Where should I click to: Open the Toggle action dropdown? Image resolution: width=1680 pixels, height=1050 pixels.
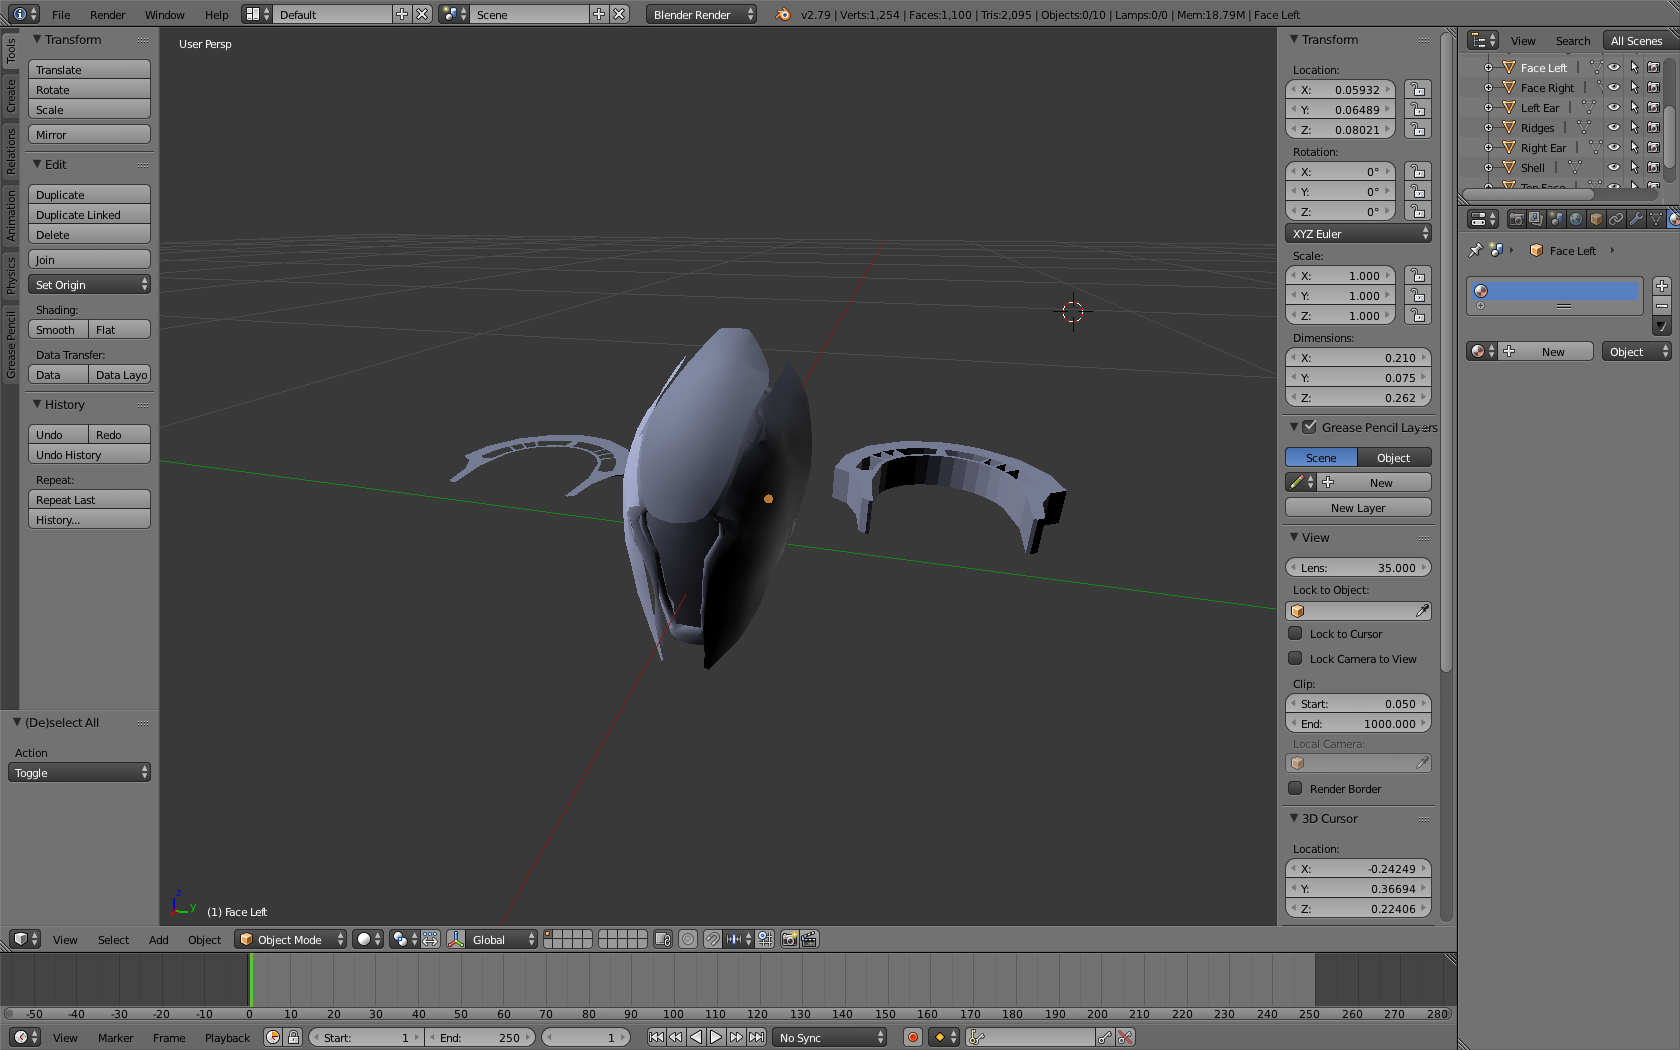pyautogui.click(x=79, y=772)
